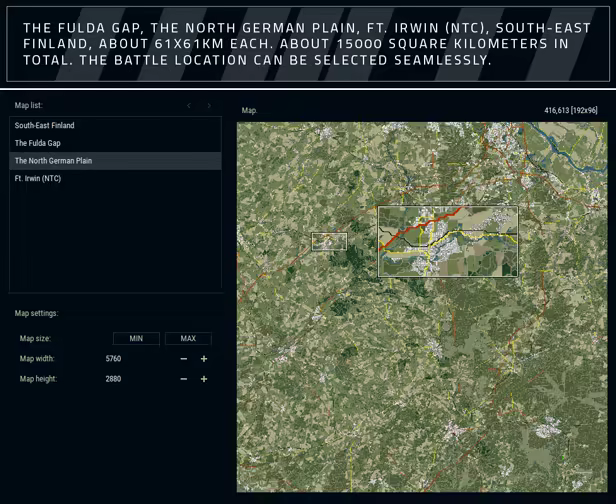Choose The Fulda Gap map
Viewport: 616px width, 504px height.
point(38,143)
